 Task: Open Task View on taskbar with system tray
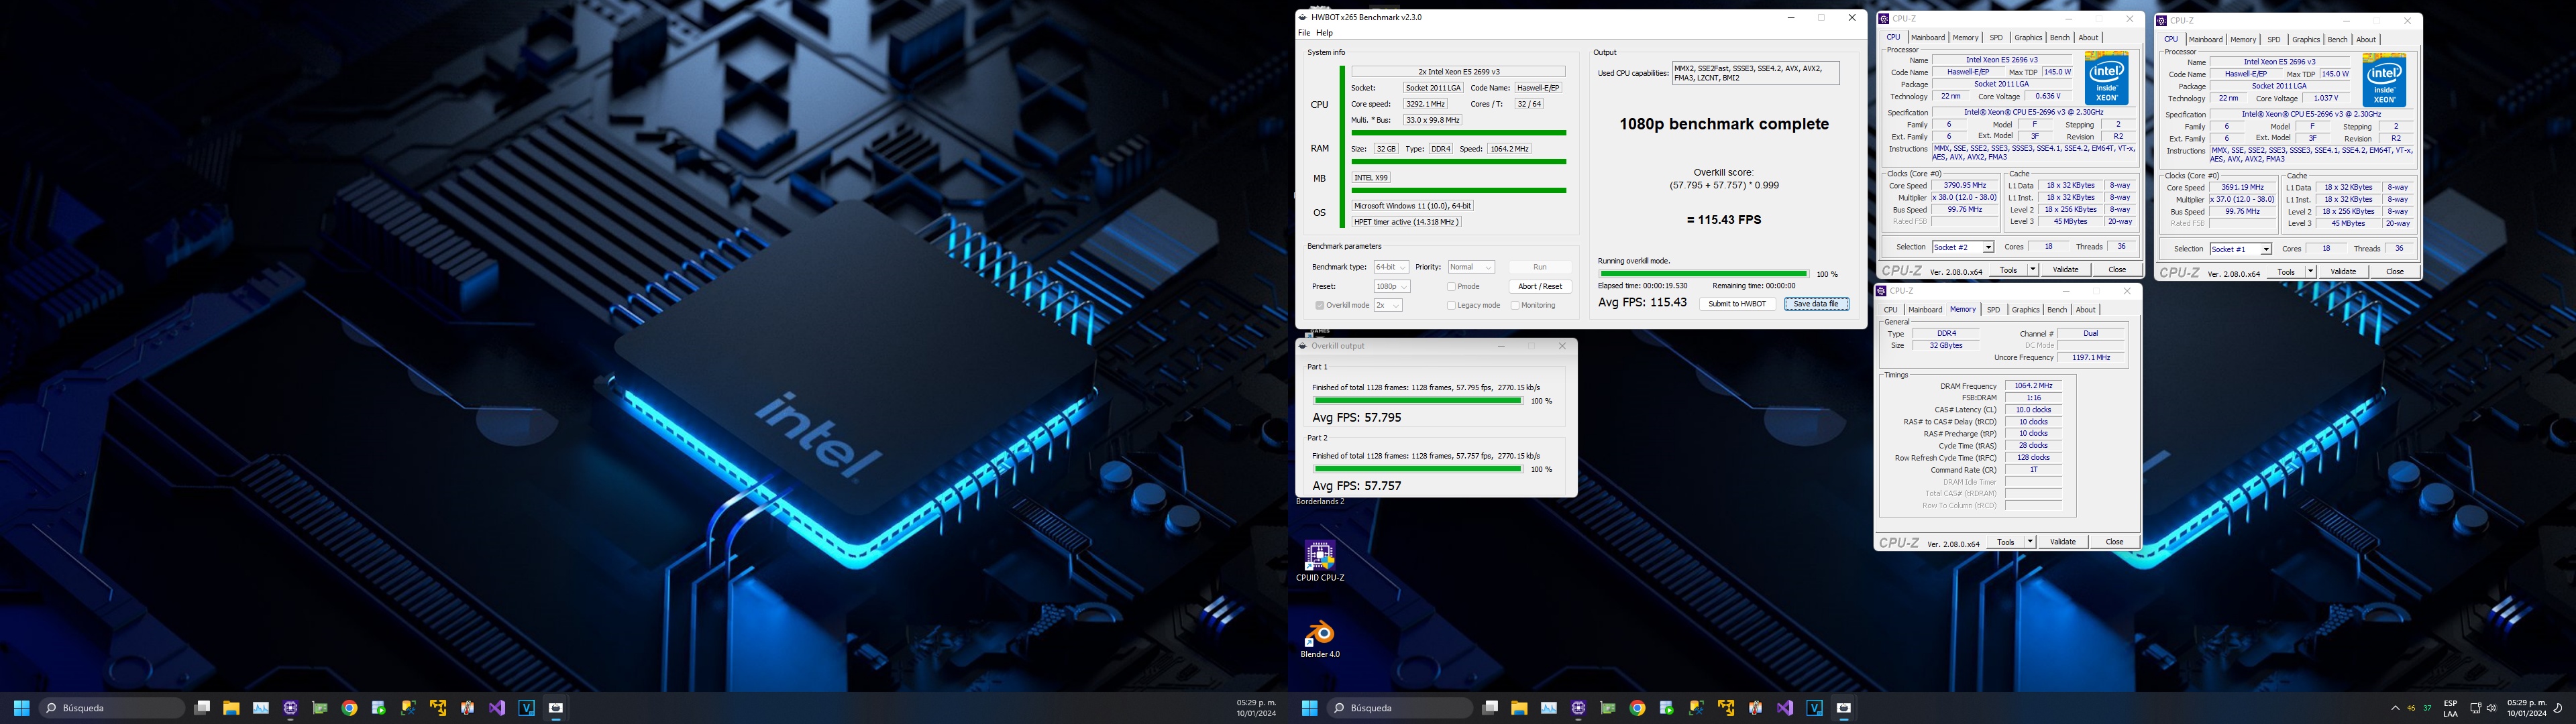(x=1490, y=708)
